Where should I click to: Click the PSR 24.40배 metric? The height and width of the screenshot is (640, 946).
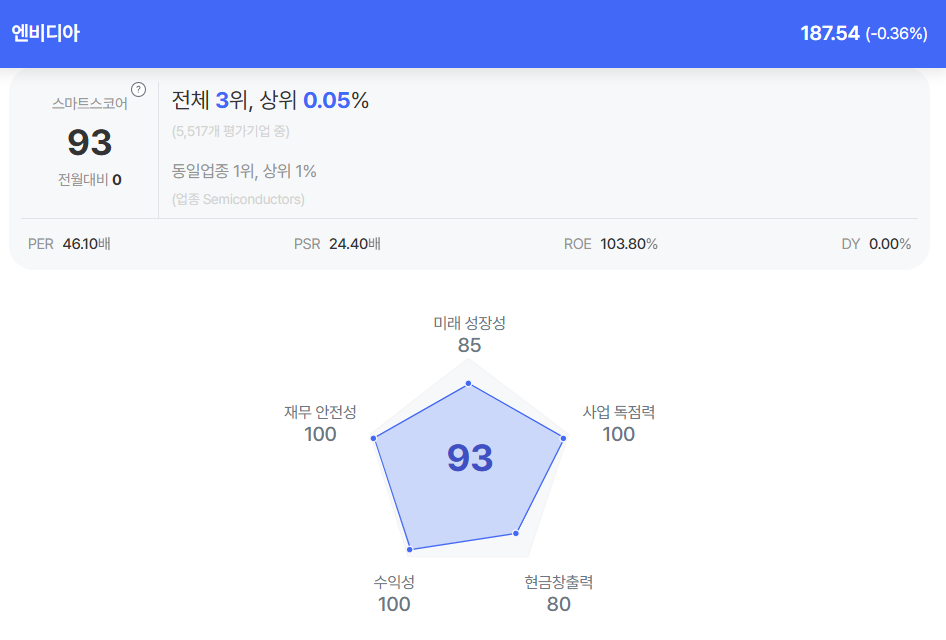337,244
